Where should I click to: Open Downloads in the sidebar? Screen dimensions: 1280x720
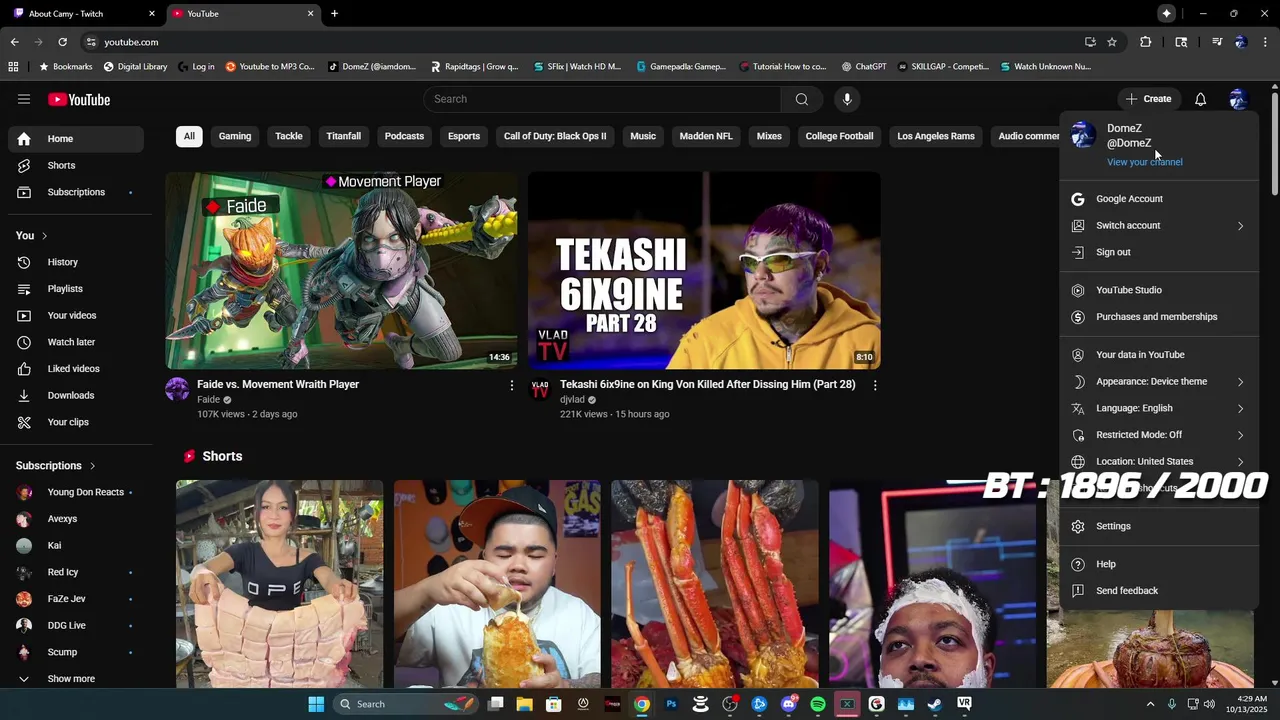(x=76, y=395)
